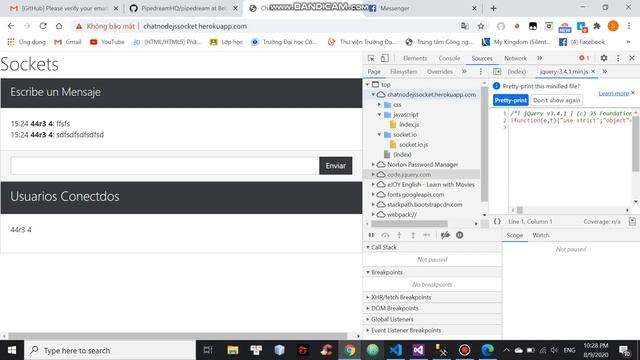
Task: Open index.js in the file tree
Action: [409, 124]
